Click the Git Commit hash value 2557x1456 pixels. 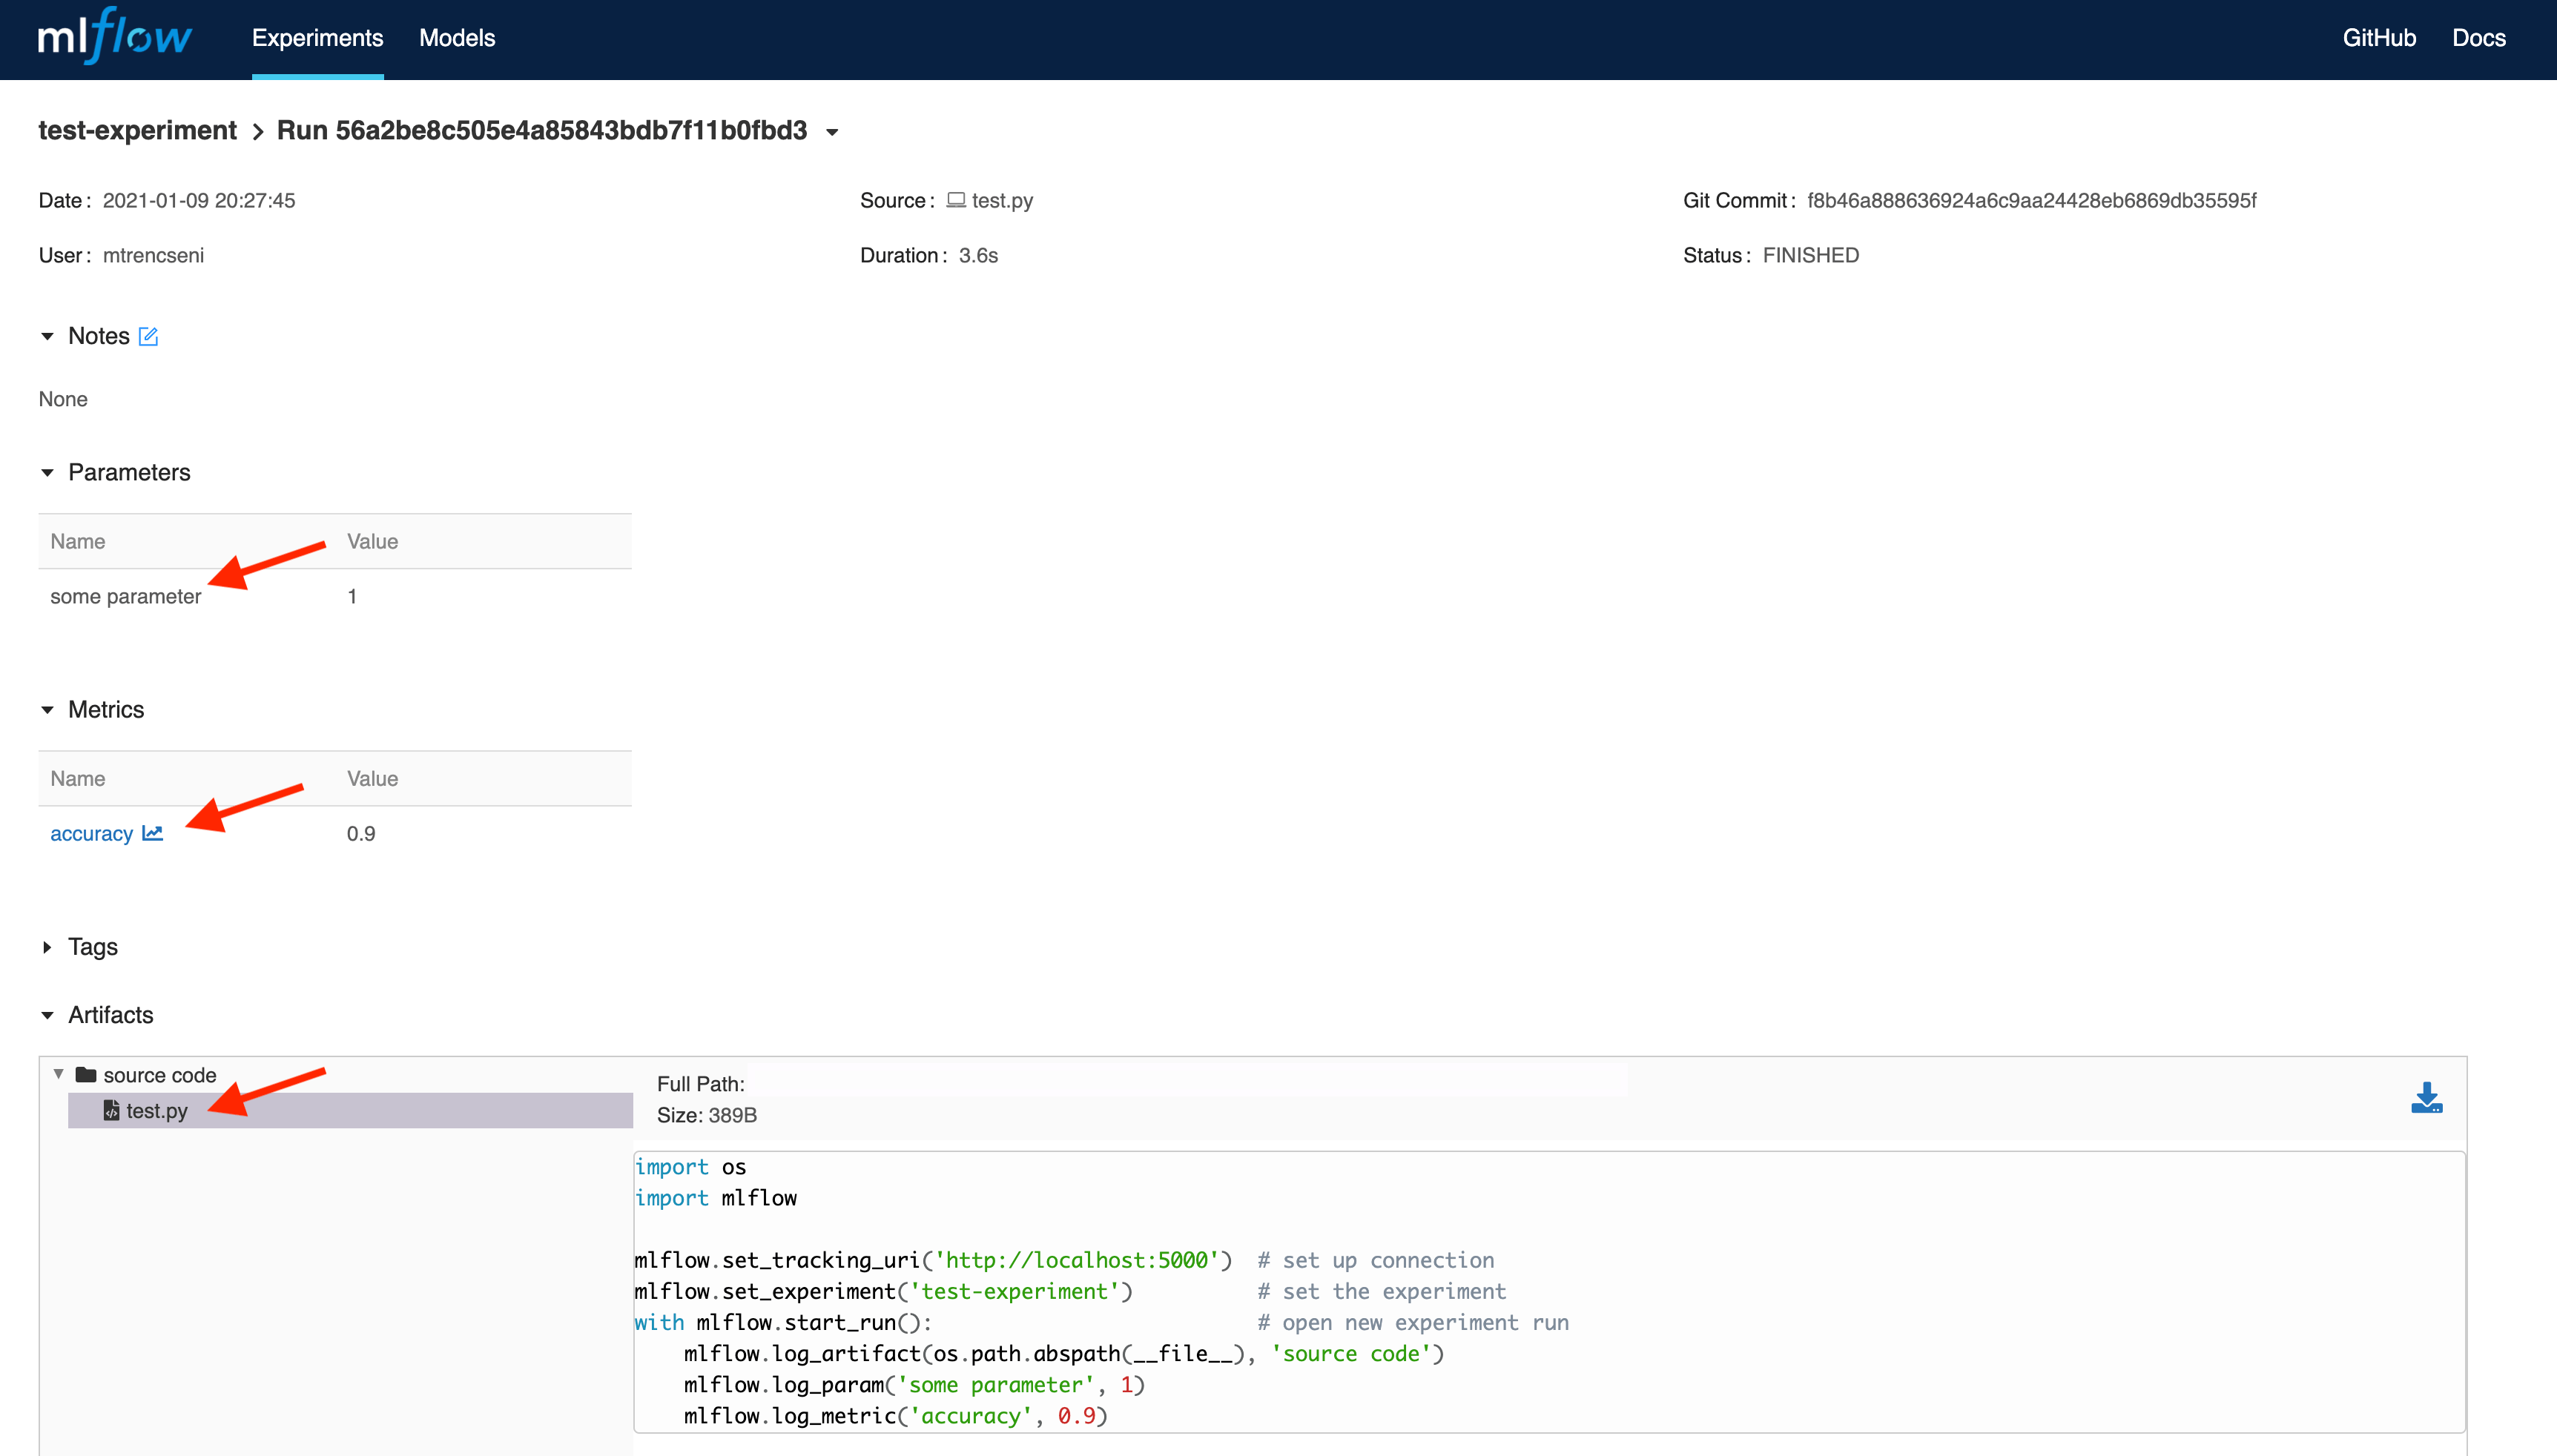pyautogui.click(x=2032, y=200)
